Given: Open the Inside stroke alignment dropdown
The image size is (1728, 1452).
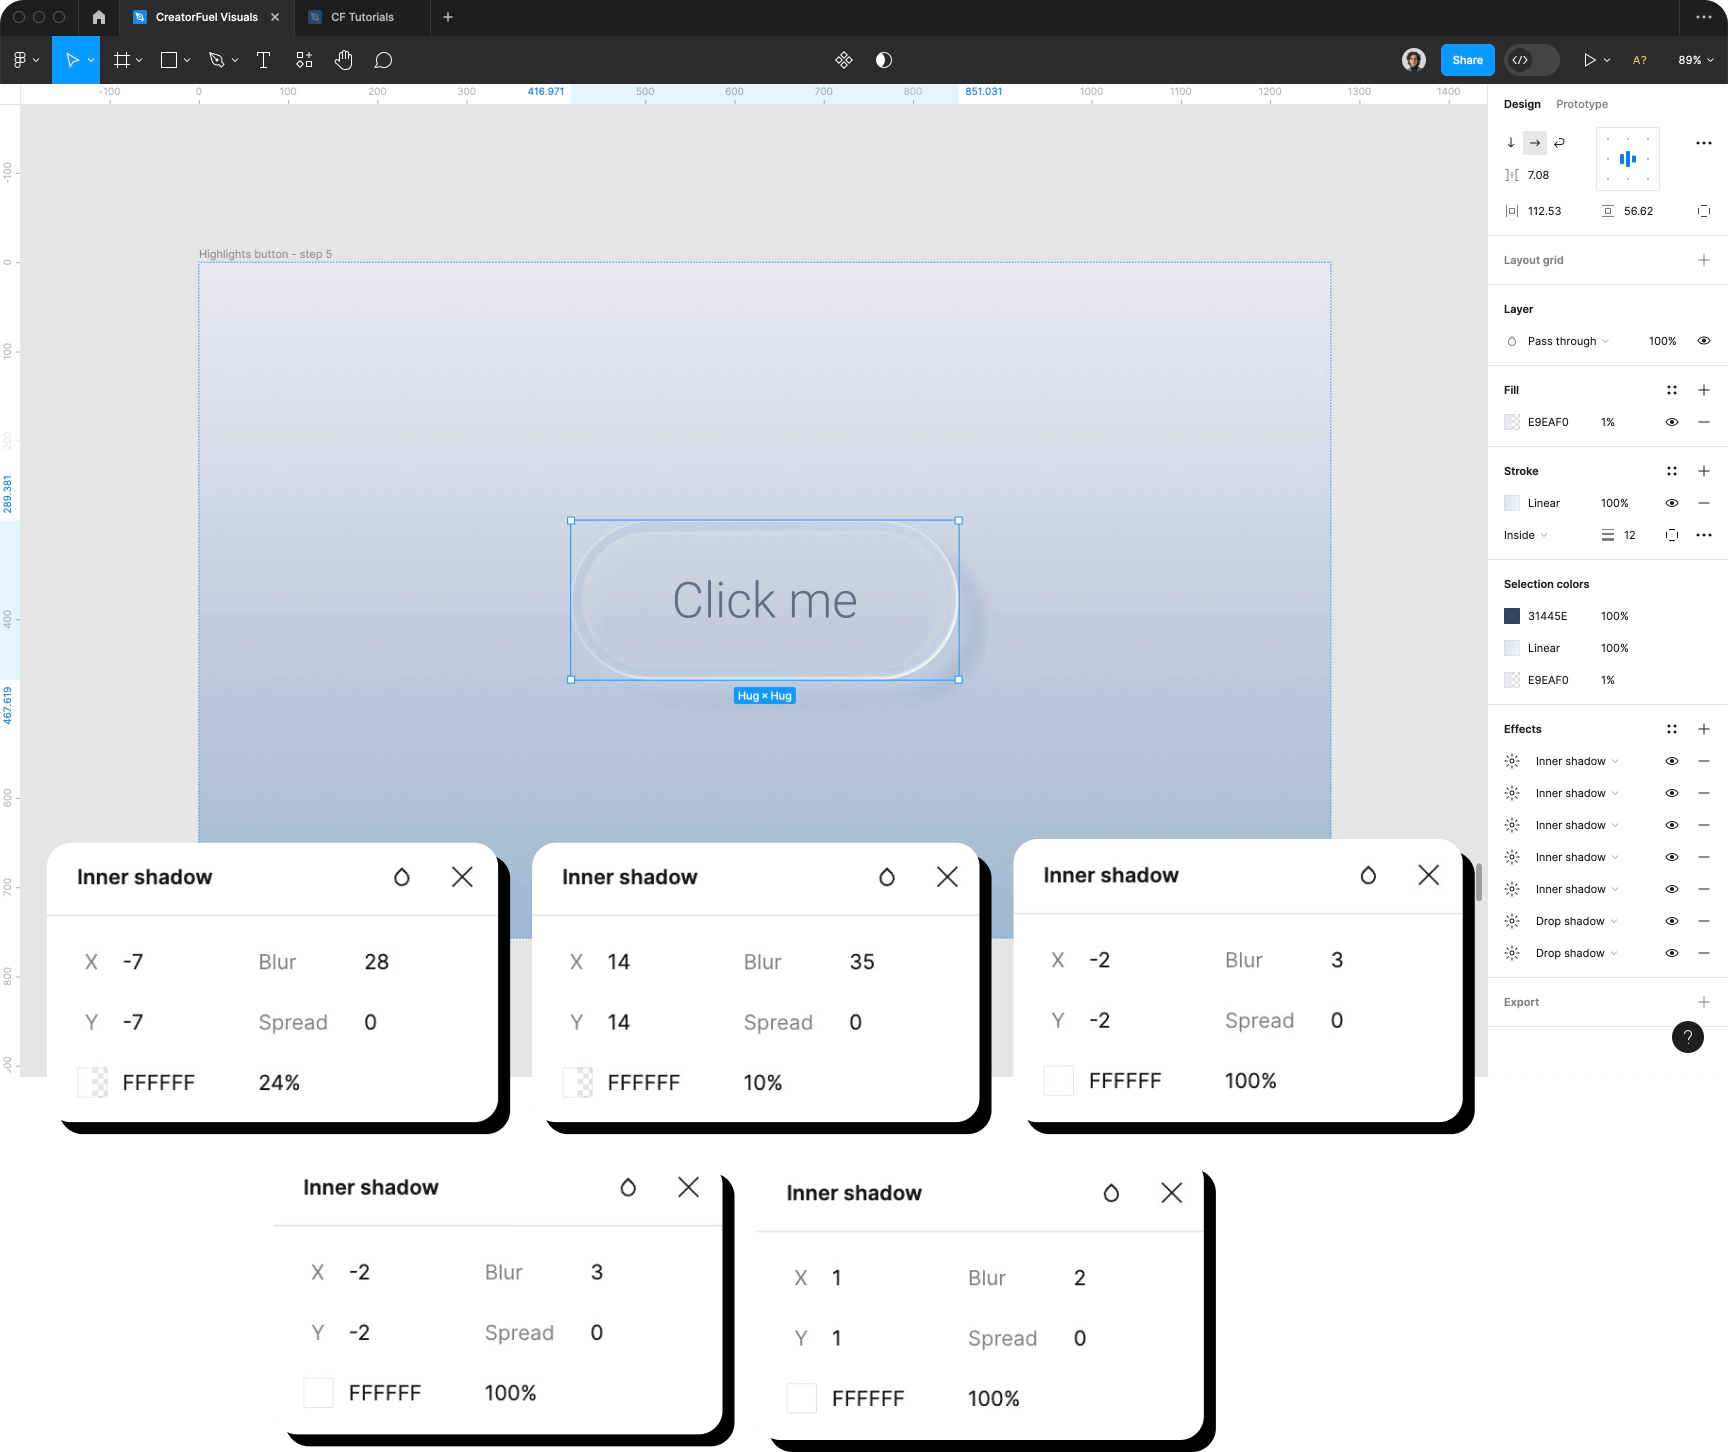Looking at the screenshot, I should pos(1523,535).
